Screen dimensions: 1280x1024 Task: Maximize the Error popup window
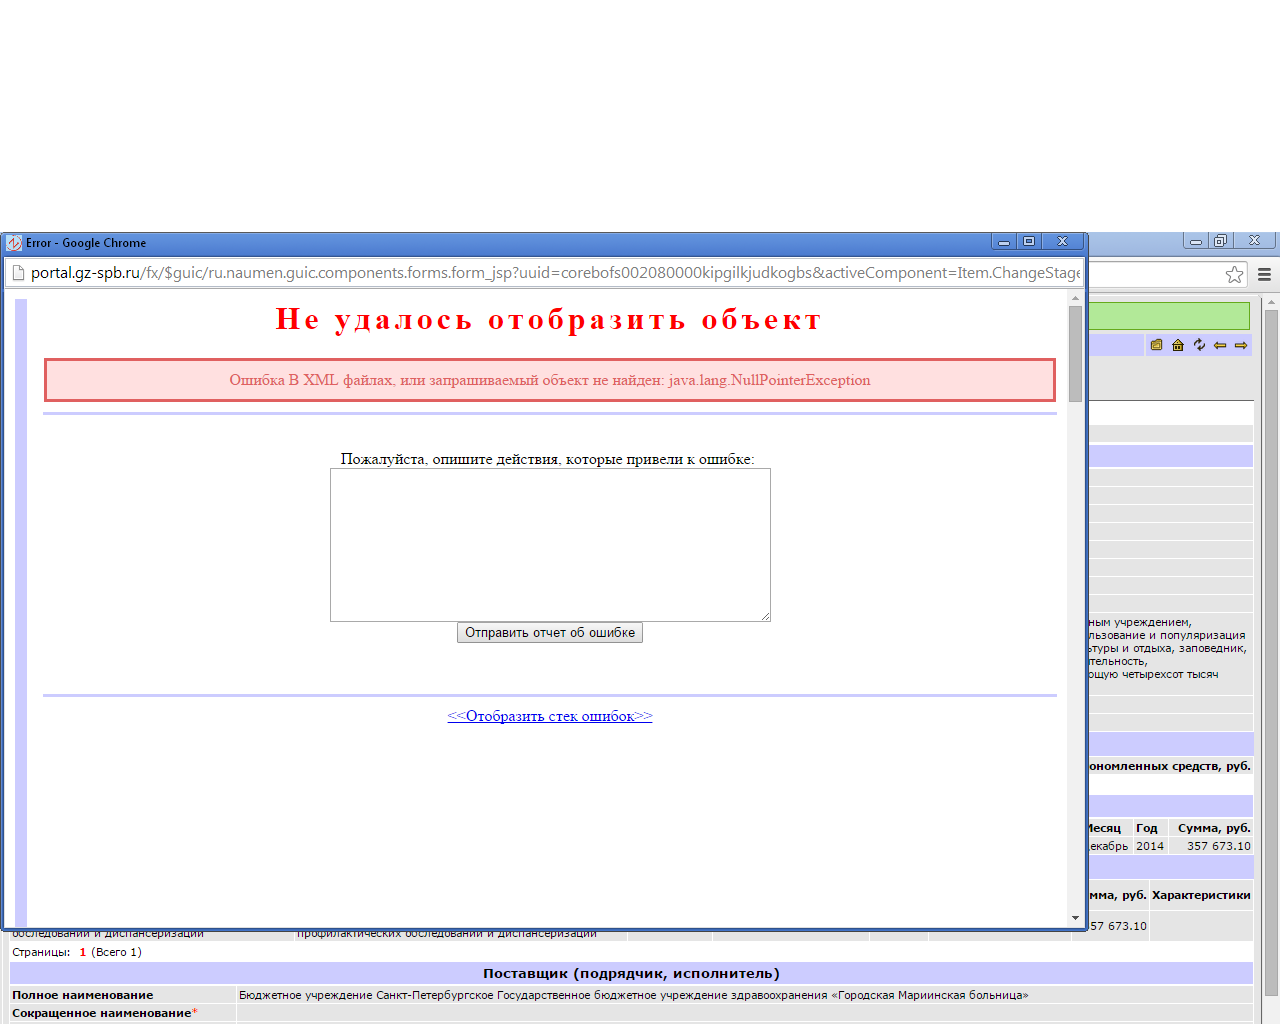click(1029, 242)
